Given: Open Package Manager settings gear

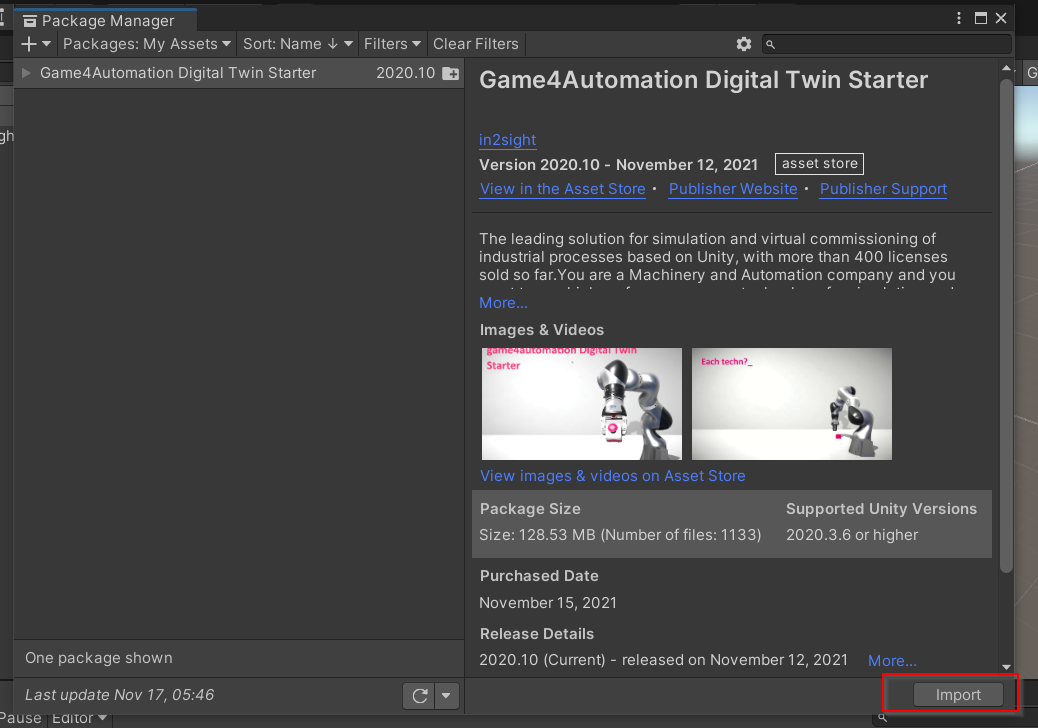Looking at the screenshot, I should pyautogui.click(x=743, y=44).
